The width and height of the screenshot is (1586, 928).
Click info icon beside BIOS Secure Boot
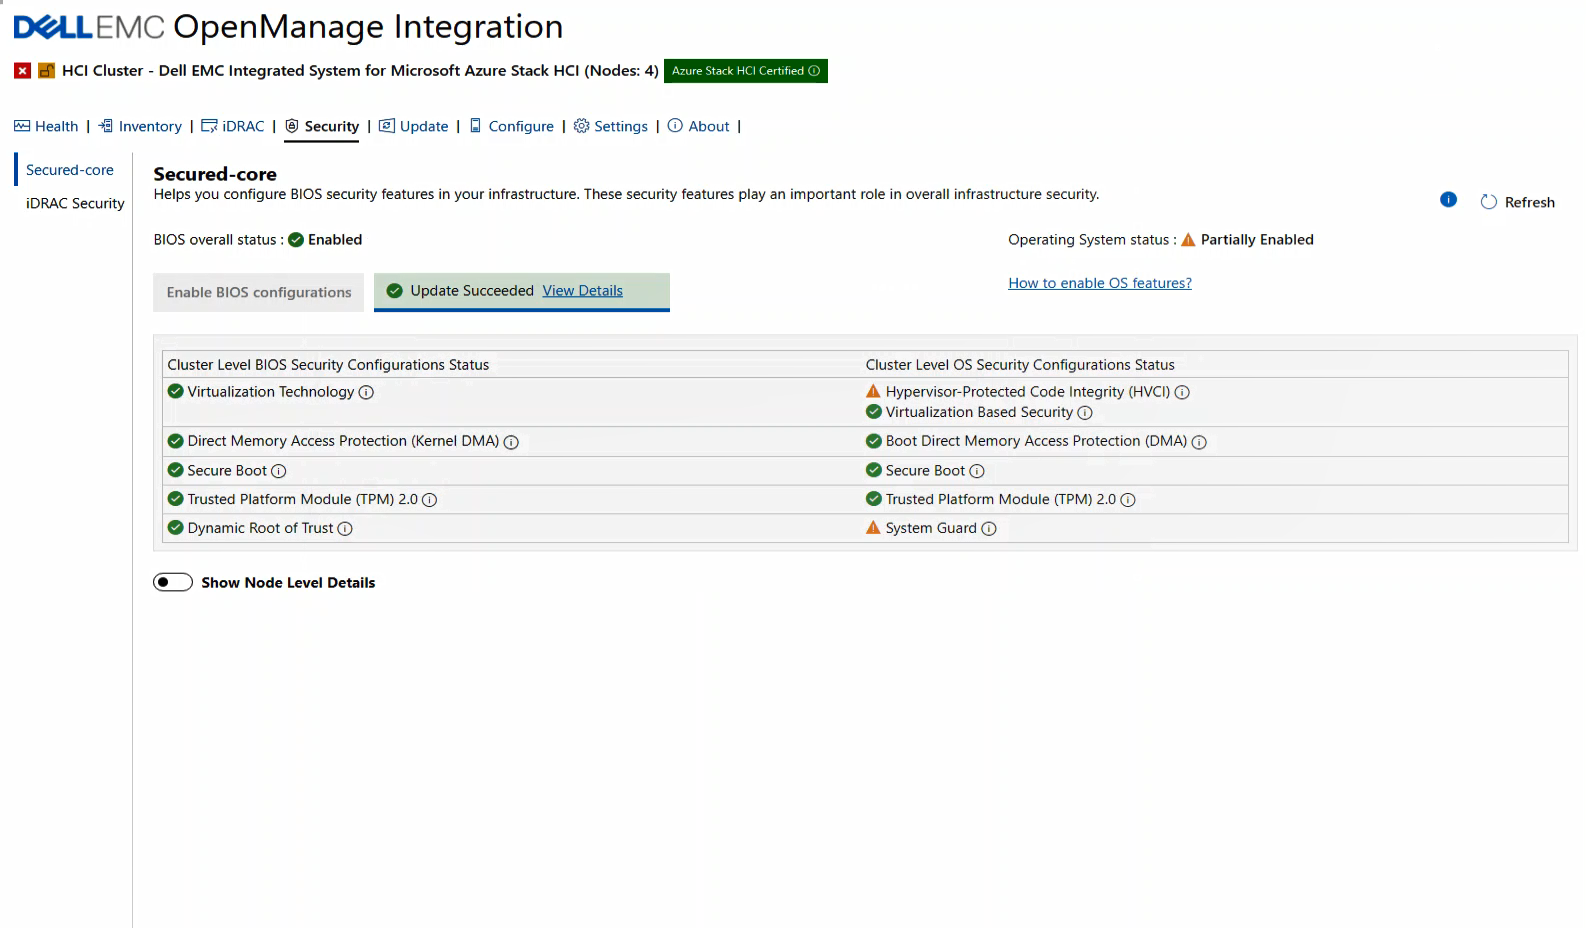279,471
